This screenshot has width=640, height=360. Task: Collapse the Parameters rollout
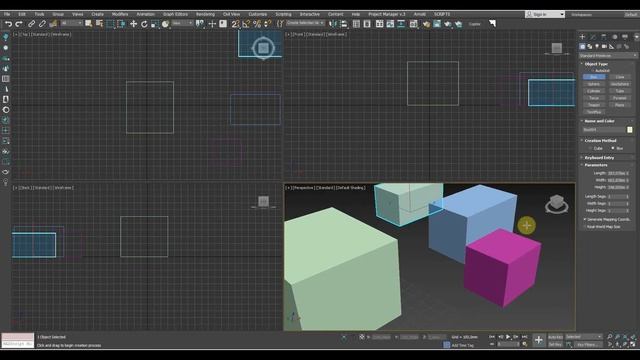[x=596, y=165]
